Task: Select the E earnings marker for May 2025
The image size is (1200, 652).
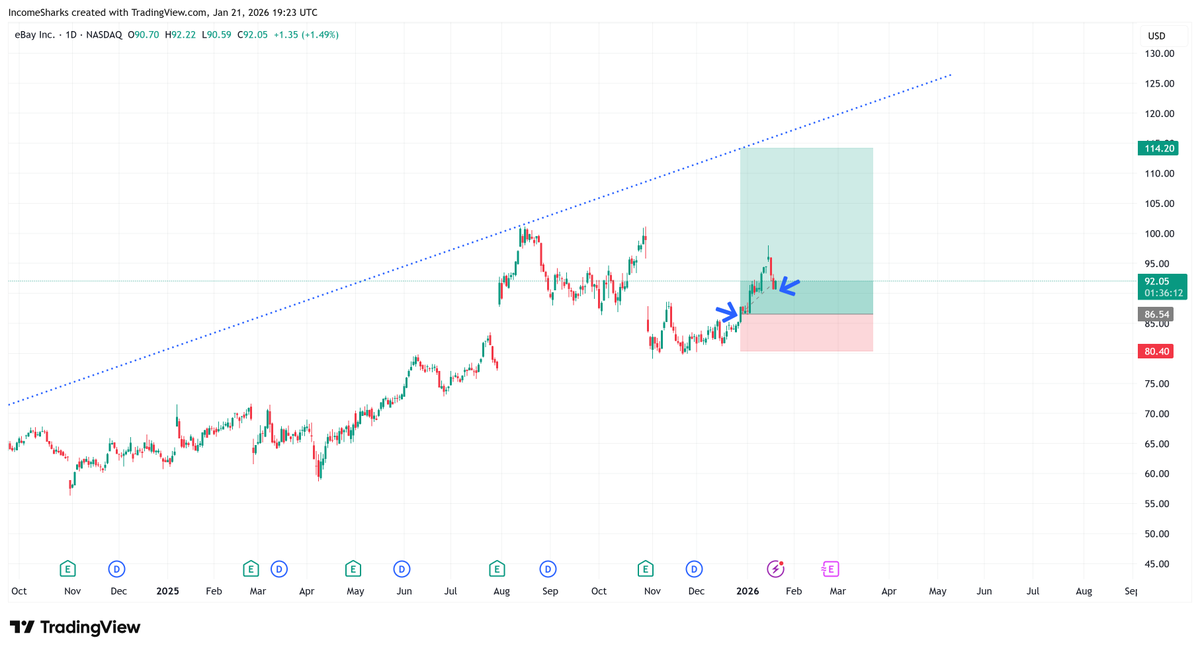Action: point(353,569)
